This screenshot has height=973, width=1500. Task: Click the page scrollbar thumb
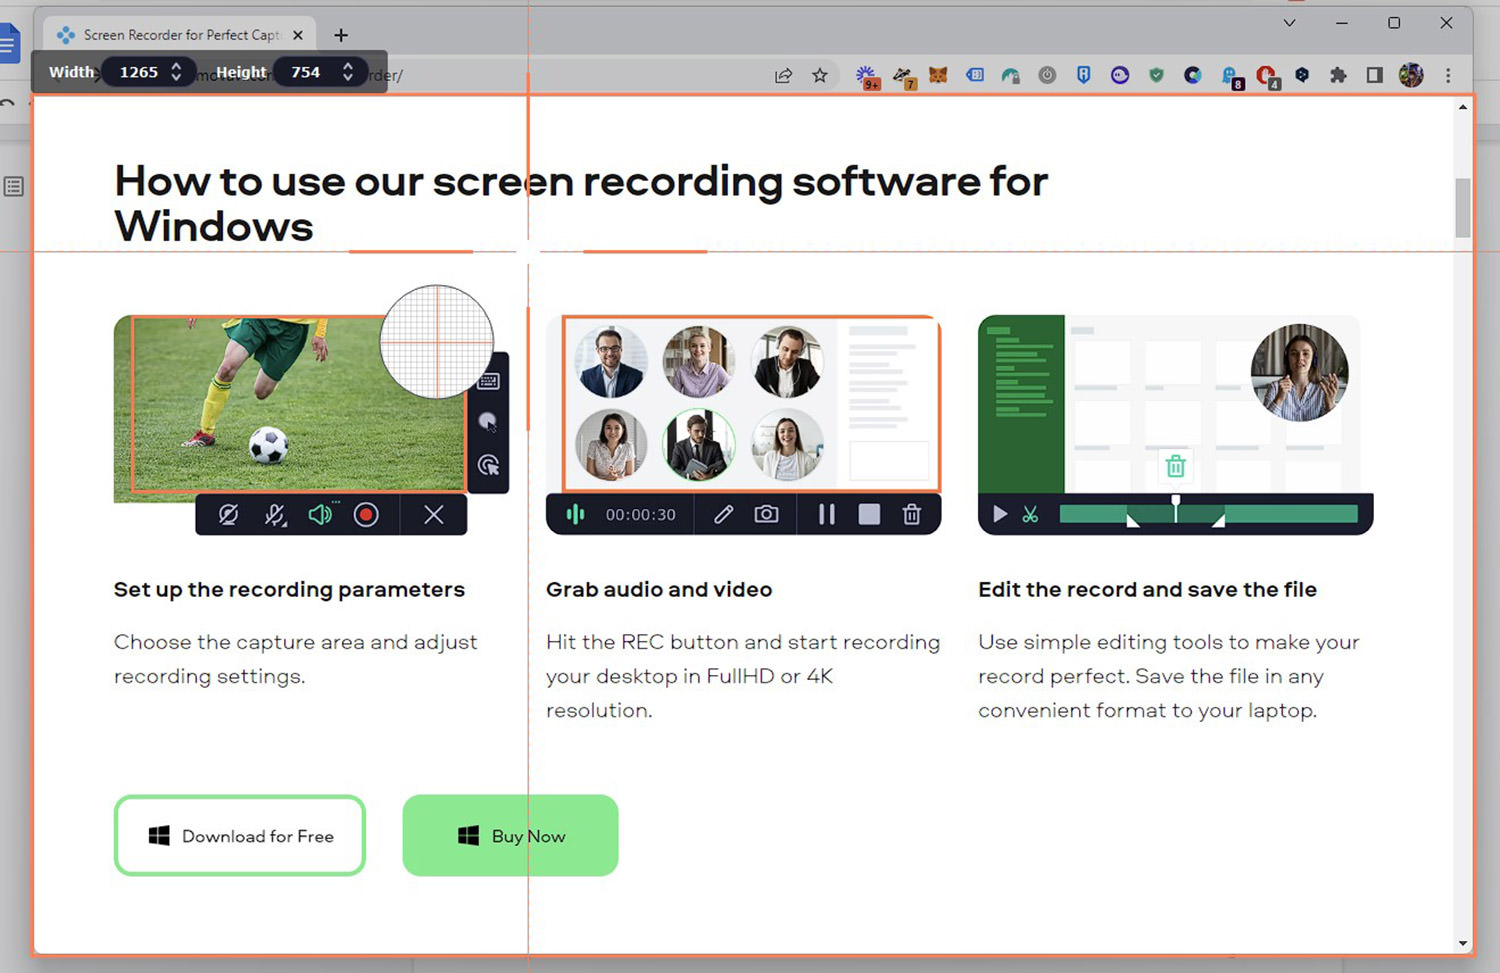[1463, 208]
